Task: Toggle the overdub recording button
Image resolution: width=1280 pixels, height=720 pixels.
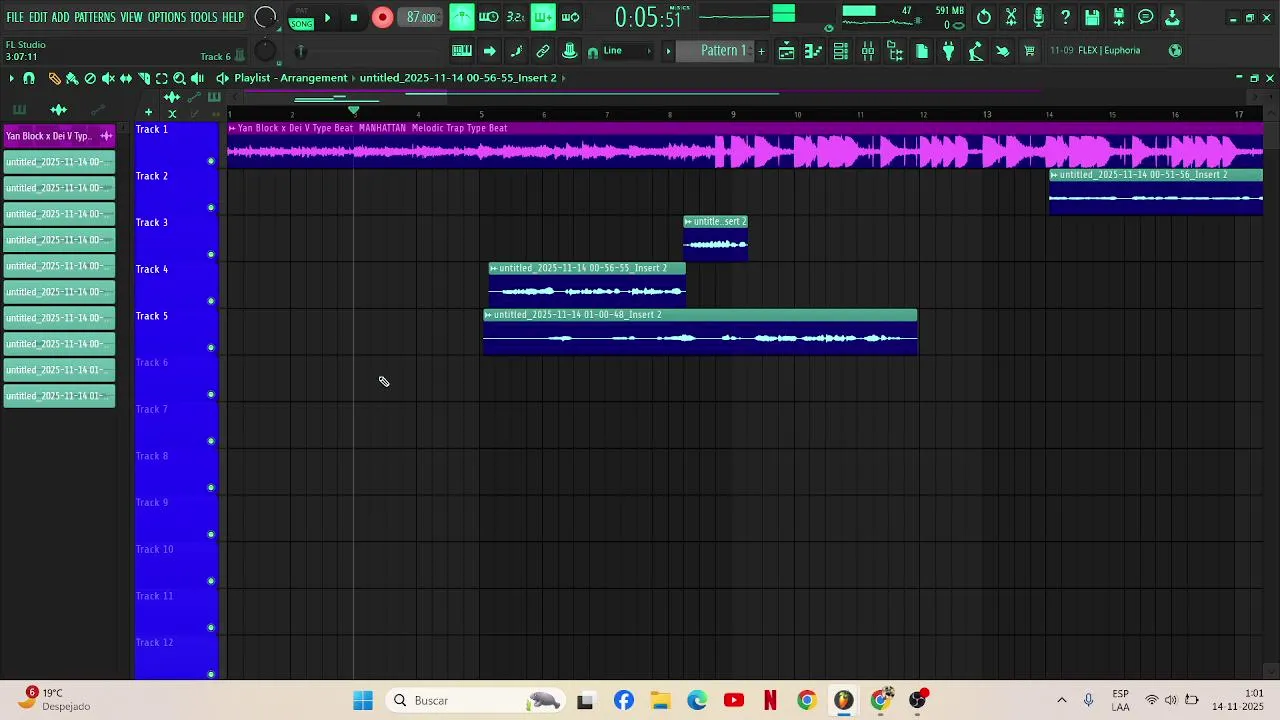Action: [x=543, y=17]
